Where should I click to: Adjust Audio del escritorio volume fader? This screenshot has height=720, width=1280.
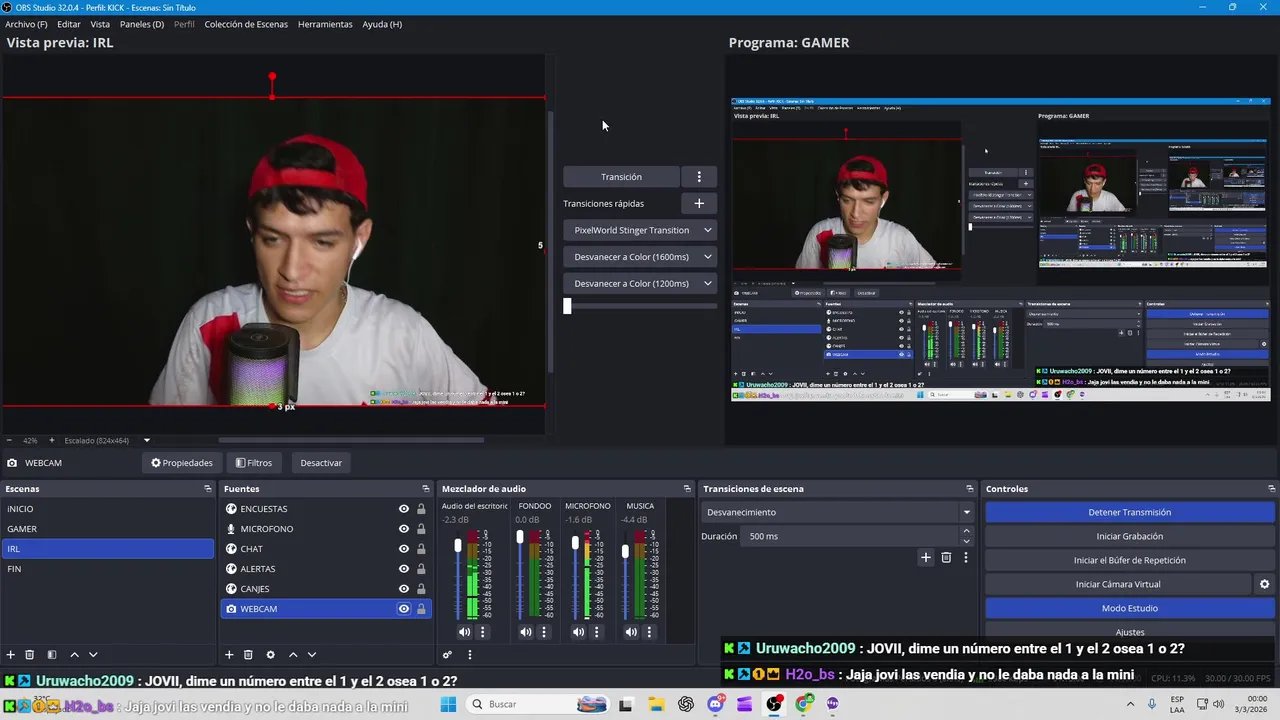[458, 546]
